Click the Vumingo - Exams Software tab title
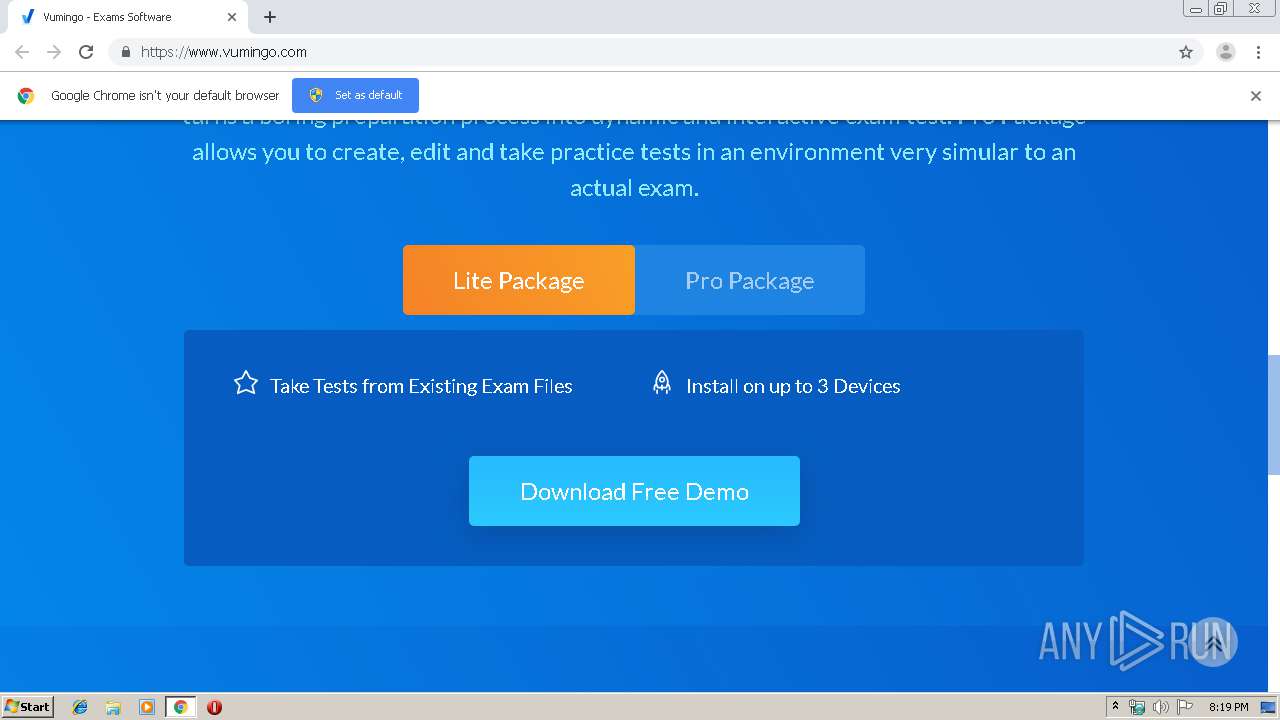1280x720 pixels. pos(107,17)
